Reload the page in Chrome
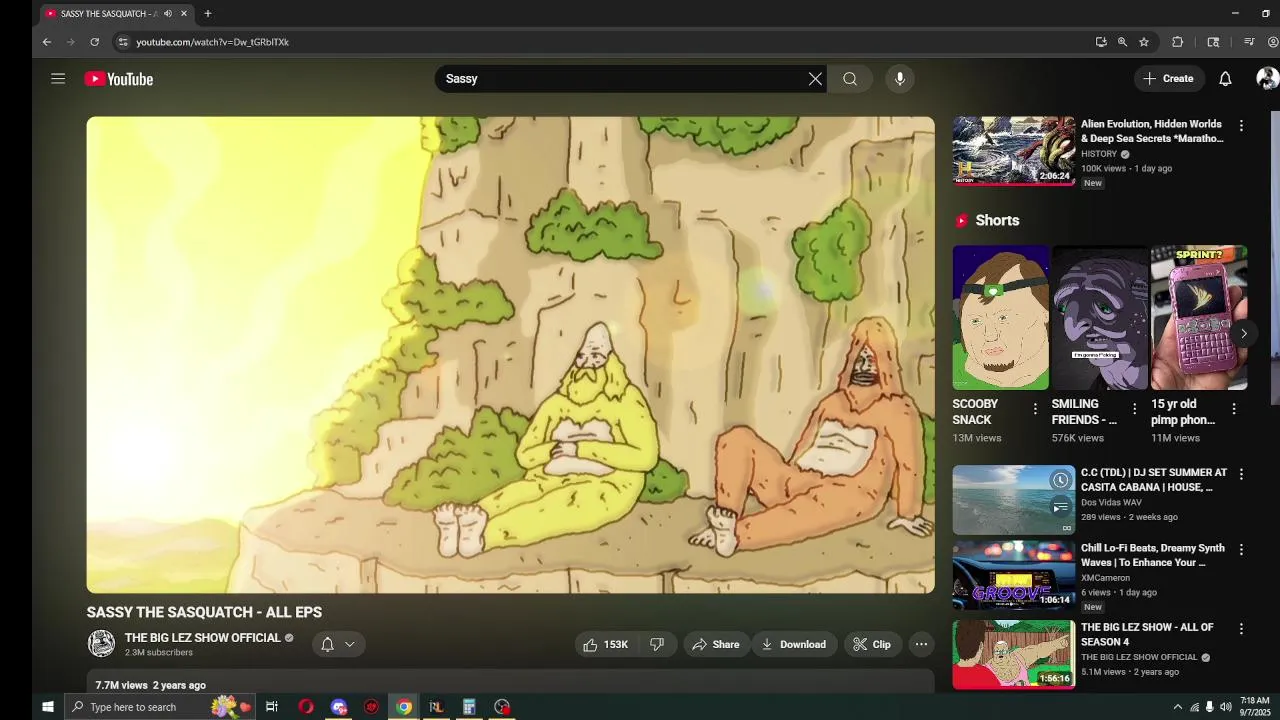The width and height of the screenshot is (1280, 720). pyautogui.click(x=94, y=42)
